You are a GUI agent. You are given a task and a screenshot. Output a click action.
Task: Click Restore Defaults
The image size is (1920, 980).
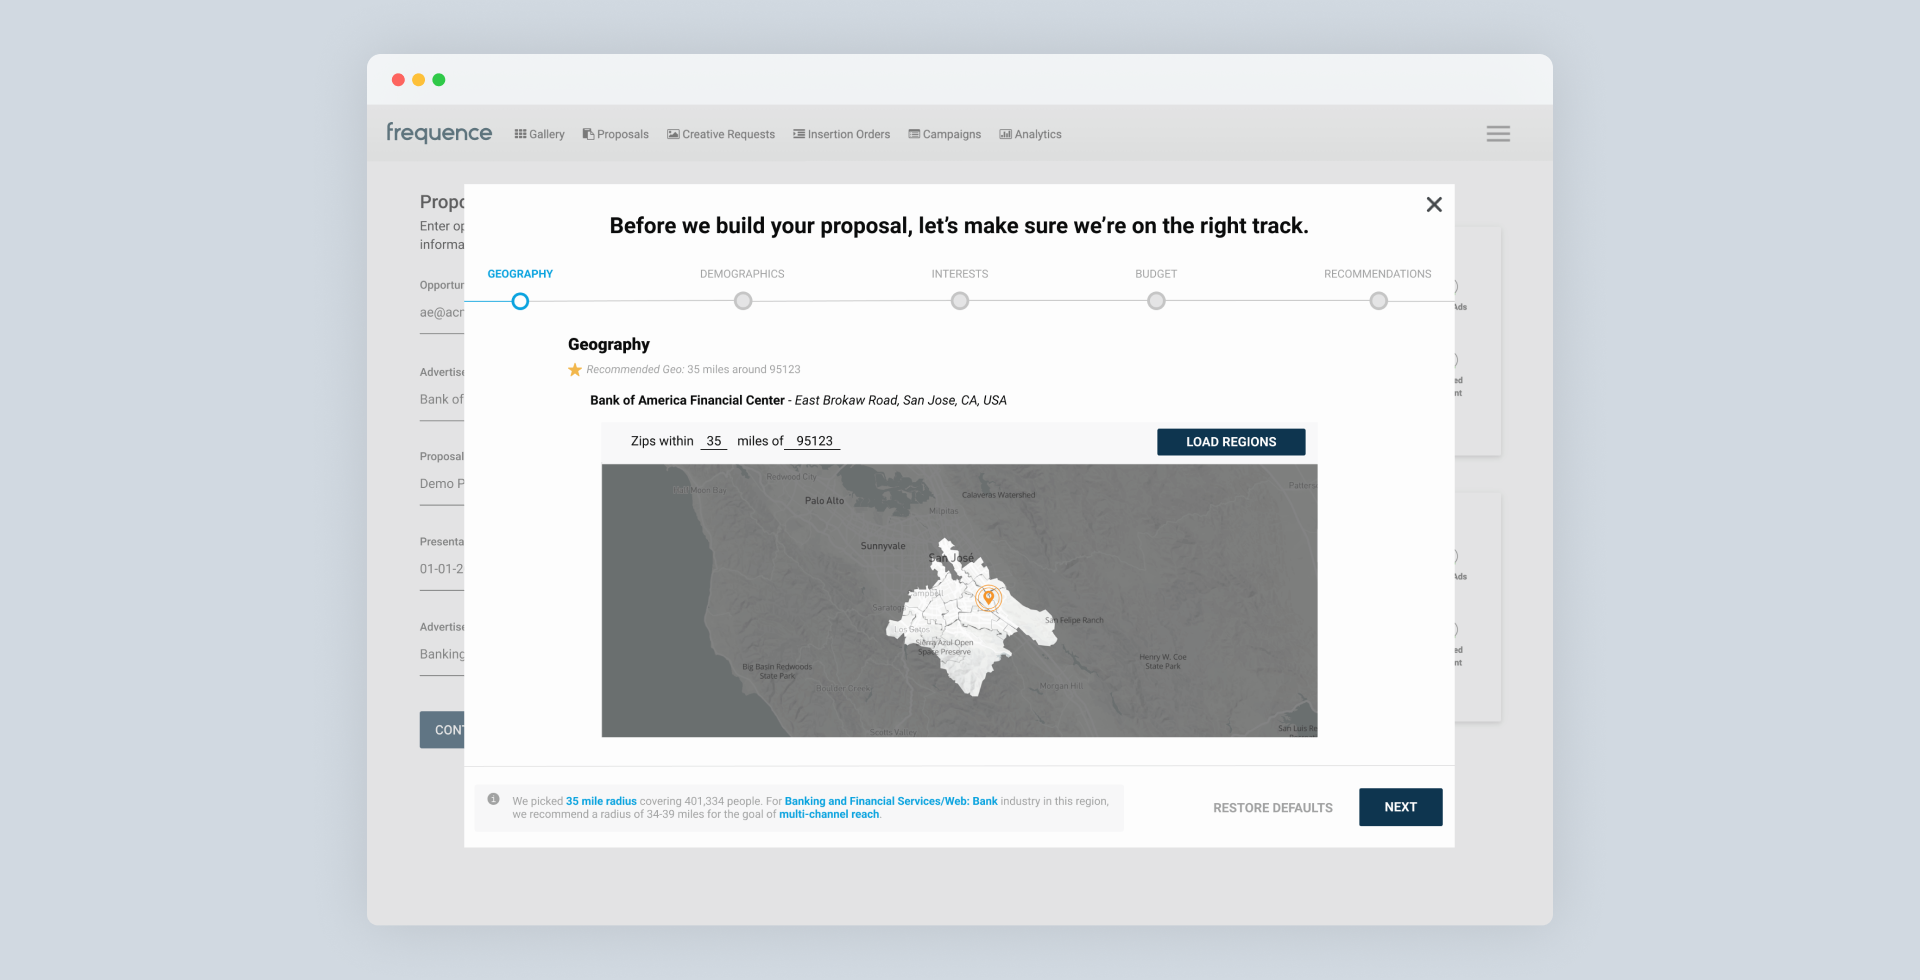(1273, 808)
